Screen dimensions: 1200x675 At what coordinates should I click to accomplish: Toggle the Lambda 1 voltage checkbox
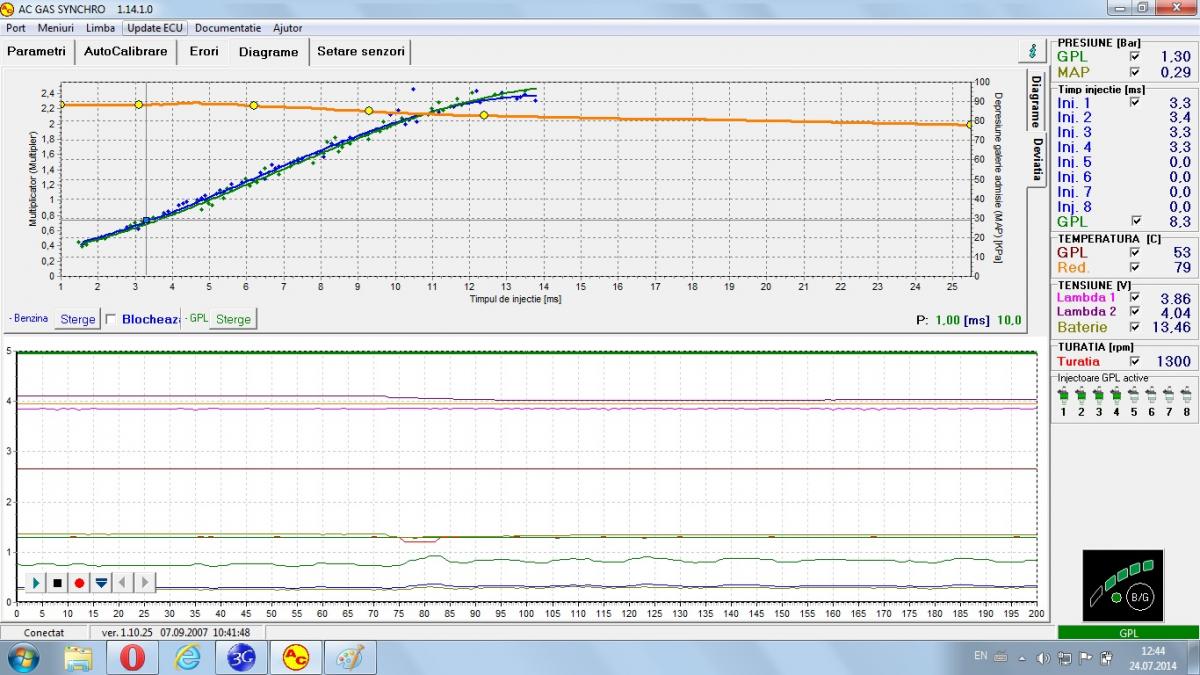point(1134,298)
